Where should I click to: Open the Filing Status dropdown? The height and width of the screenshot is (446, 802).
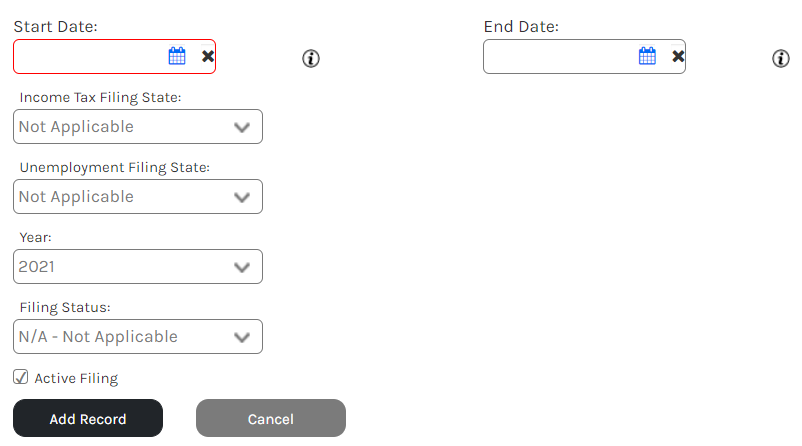pyautogui.click(x=138, y=337)
